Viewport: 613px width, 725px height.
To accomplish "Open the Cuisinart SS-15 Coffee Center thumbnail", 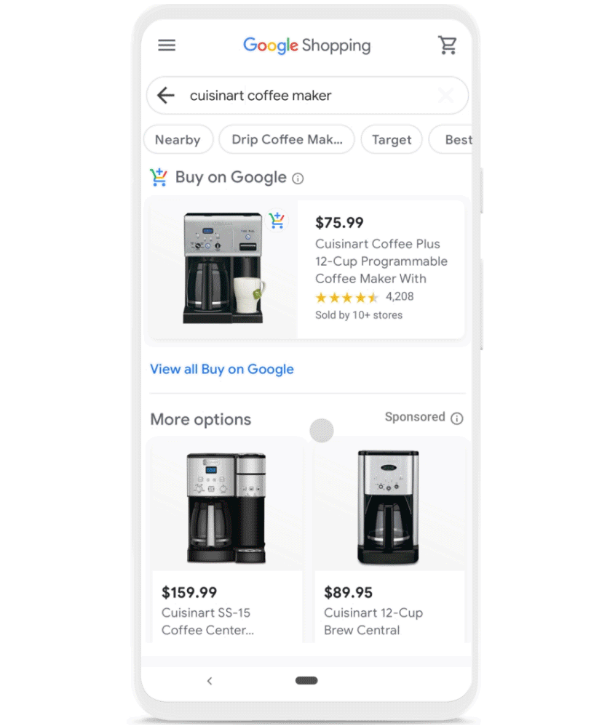I will click(x=227, y=508).
